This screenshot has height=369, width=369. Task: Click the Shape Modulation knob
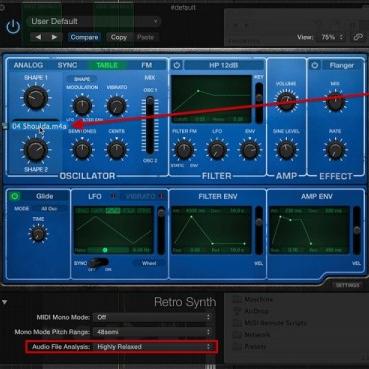(82, 105)
